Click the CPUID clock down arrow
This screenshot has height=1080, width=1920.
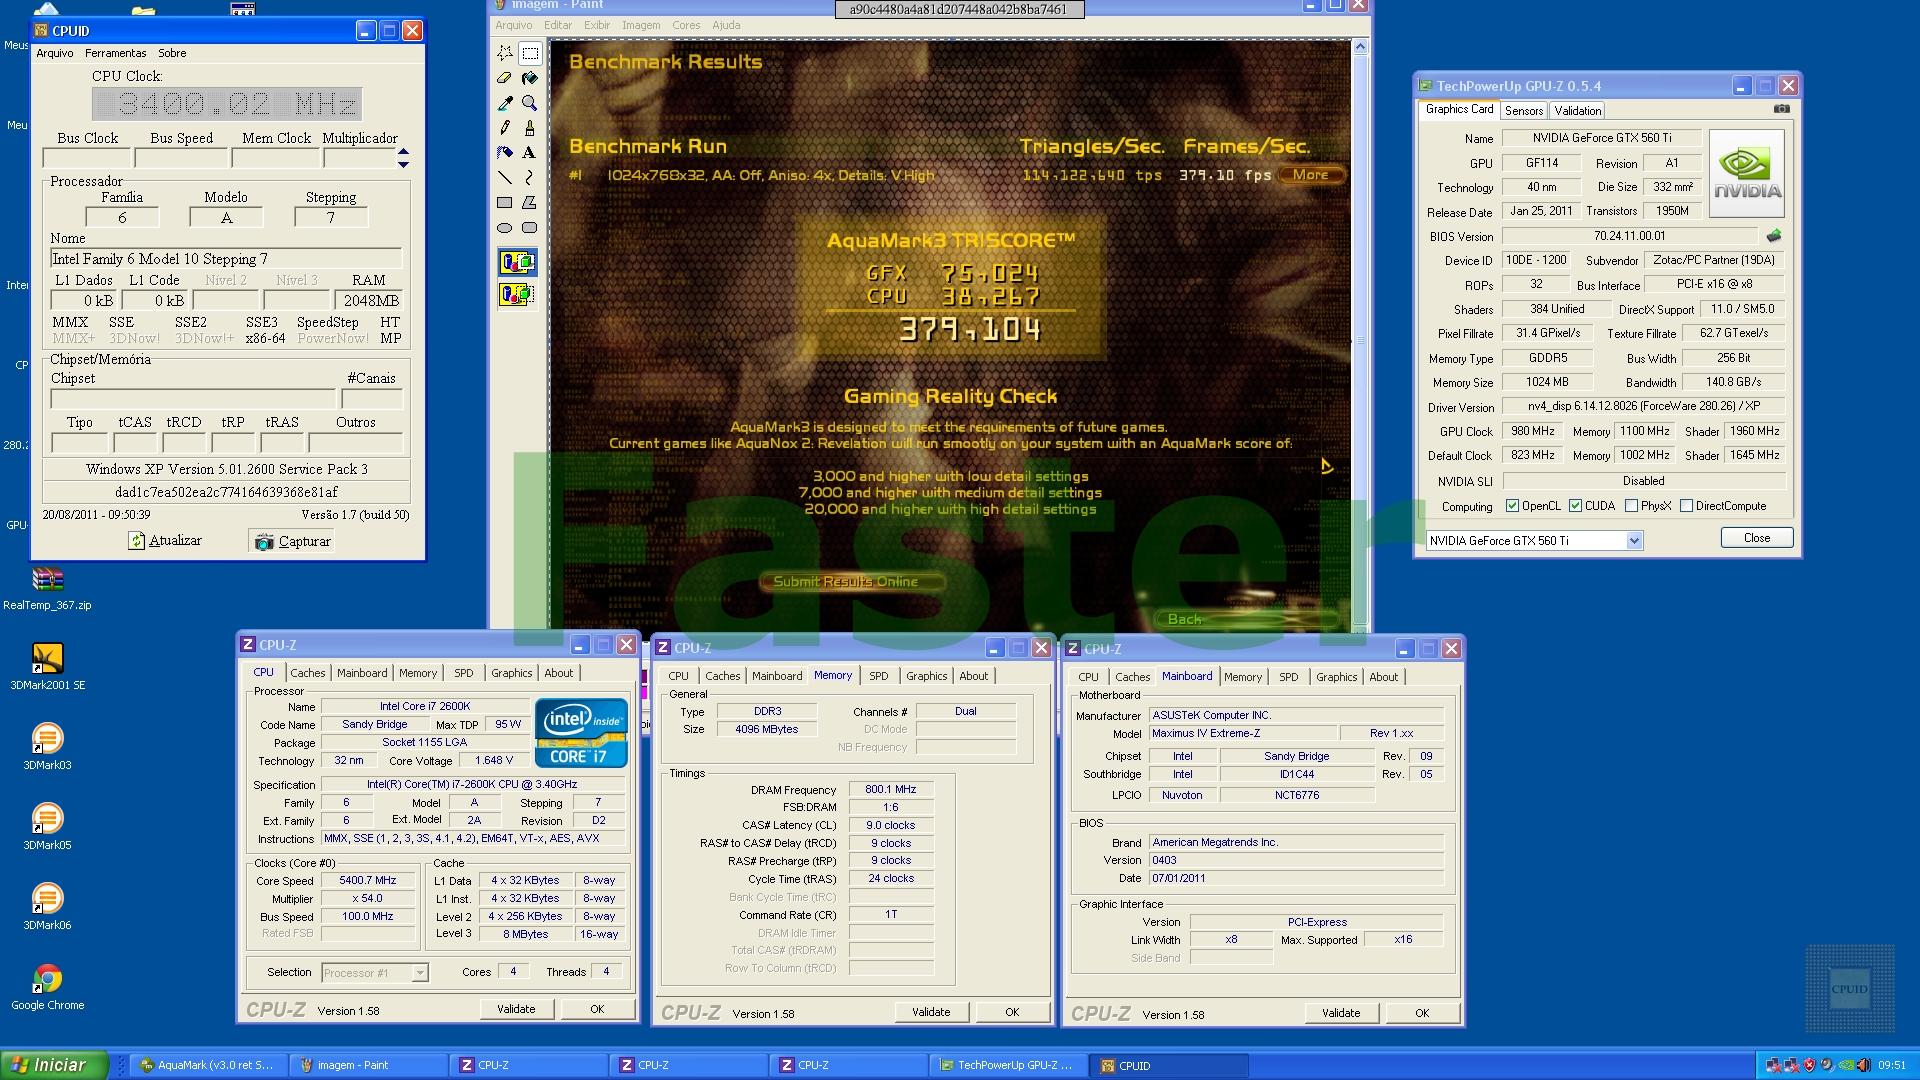[403, 164]
